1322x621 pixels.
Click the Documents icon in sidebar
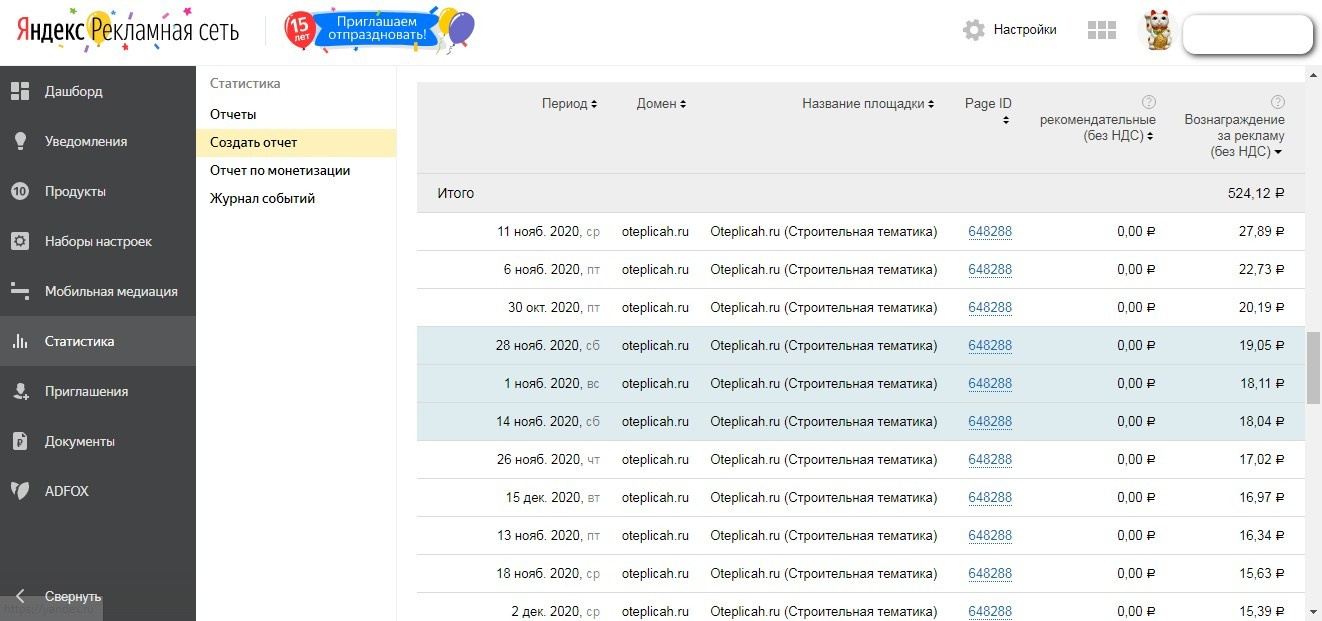pyautogui.click(x=20, y=441)
